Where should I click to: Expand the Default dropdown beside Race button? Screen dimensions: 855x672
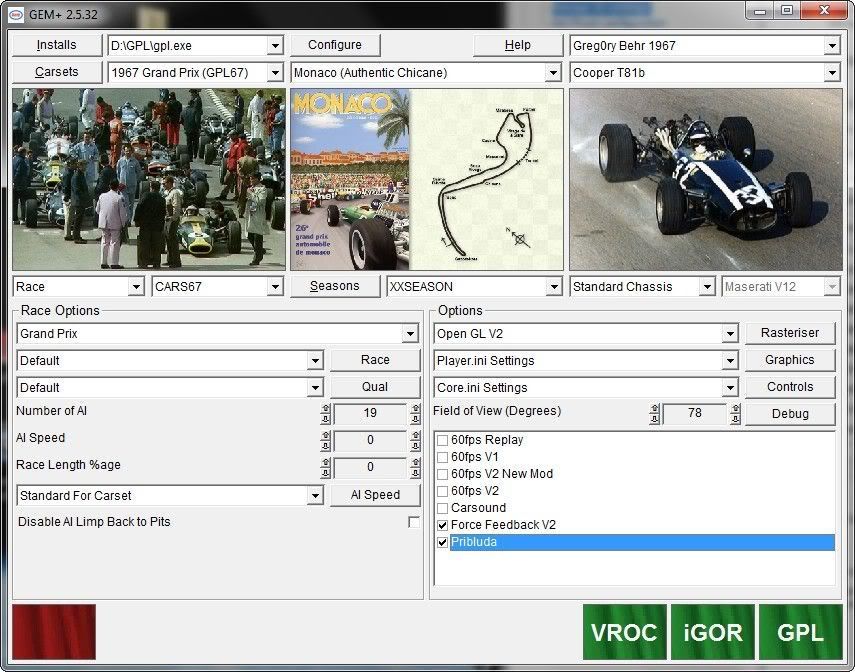[x=315, y=361]
